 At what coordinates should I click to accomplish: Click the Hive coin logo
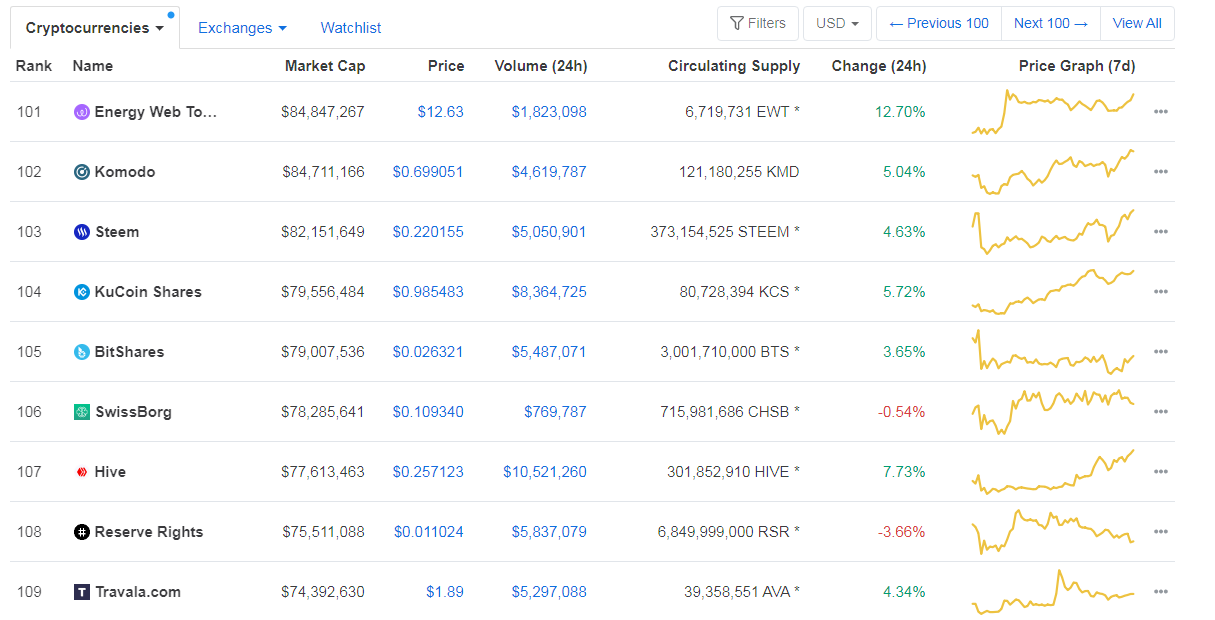point(82,472)
